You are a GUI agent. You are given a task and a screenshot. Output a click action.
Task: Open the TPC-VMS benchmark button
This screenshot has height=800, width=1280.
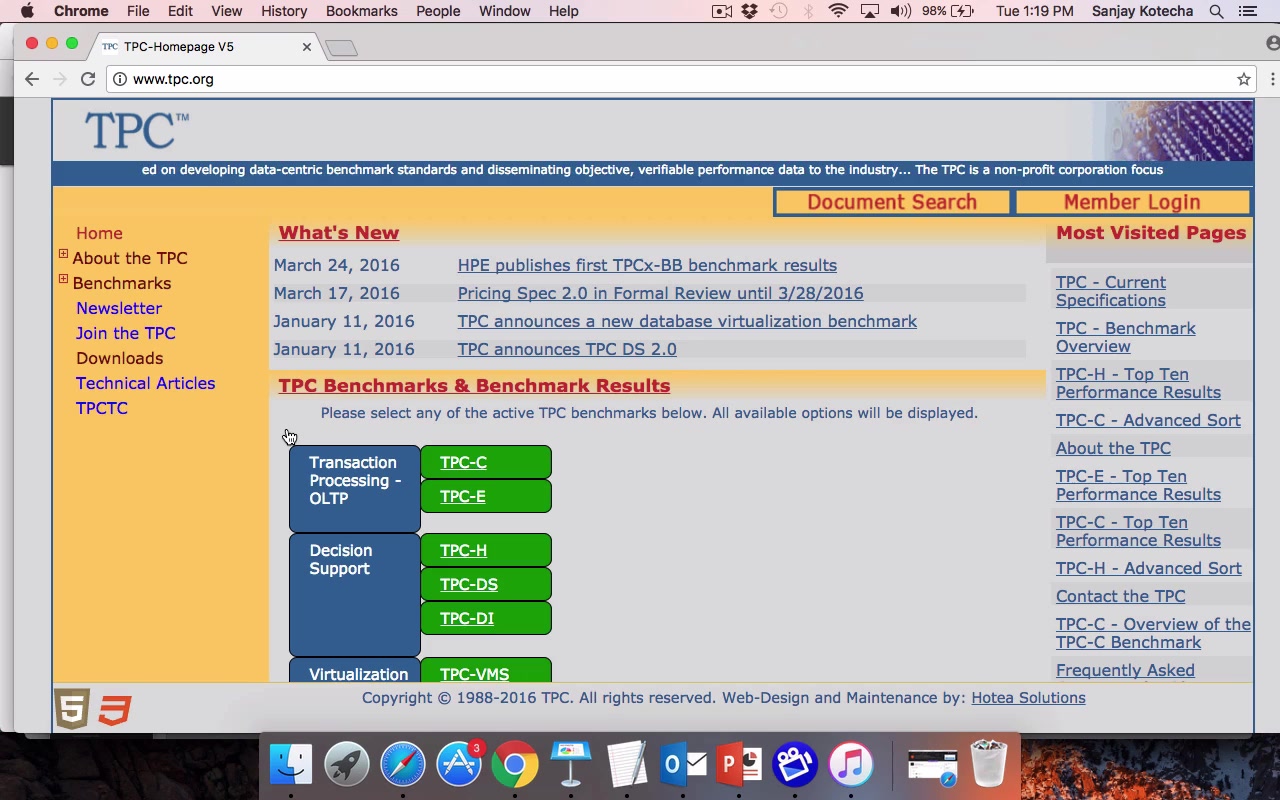(486, 671)
